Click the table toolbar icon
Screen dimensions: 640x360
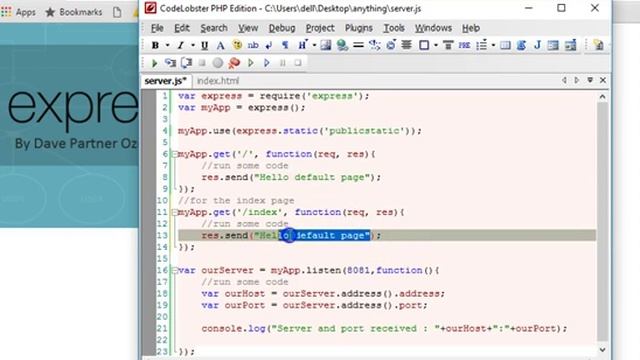coord(505,45)
